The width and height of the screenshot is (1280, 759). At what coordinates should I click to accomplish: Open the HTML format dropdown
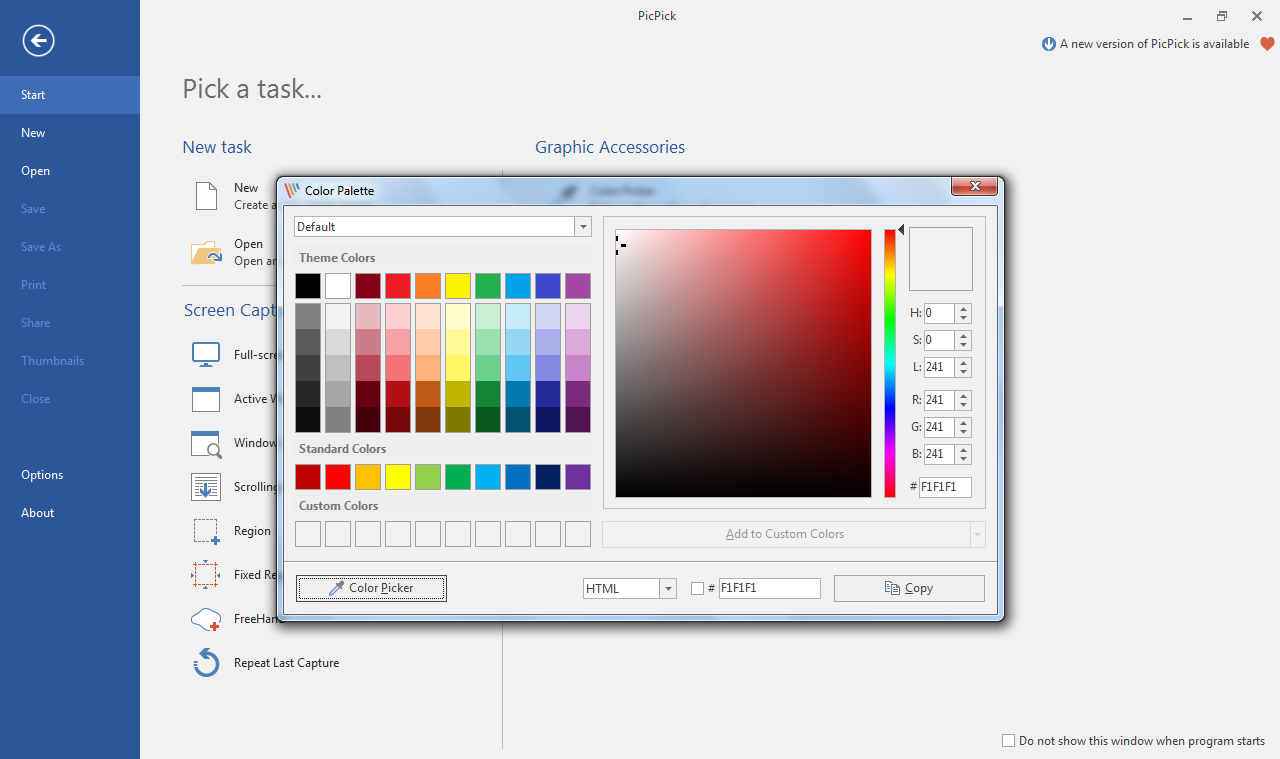[668, 589]
